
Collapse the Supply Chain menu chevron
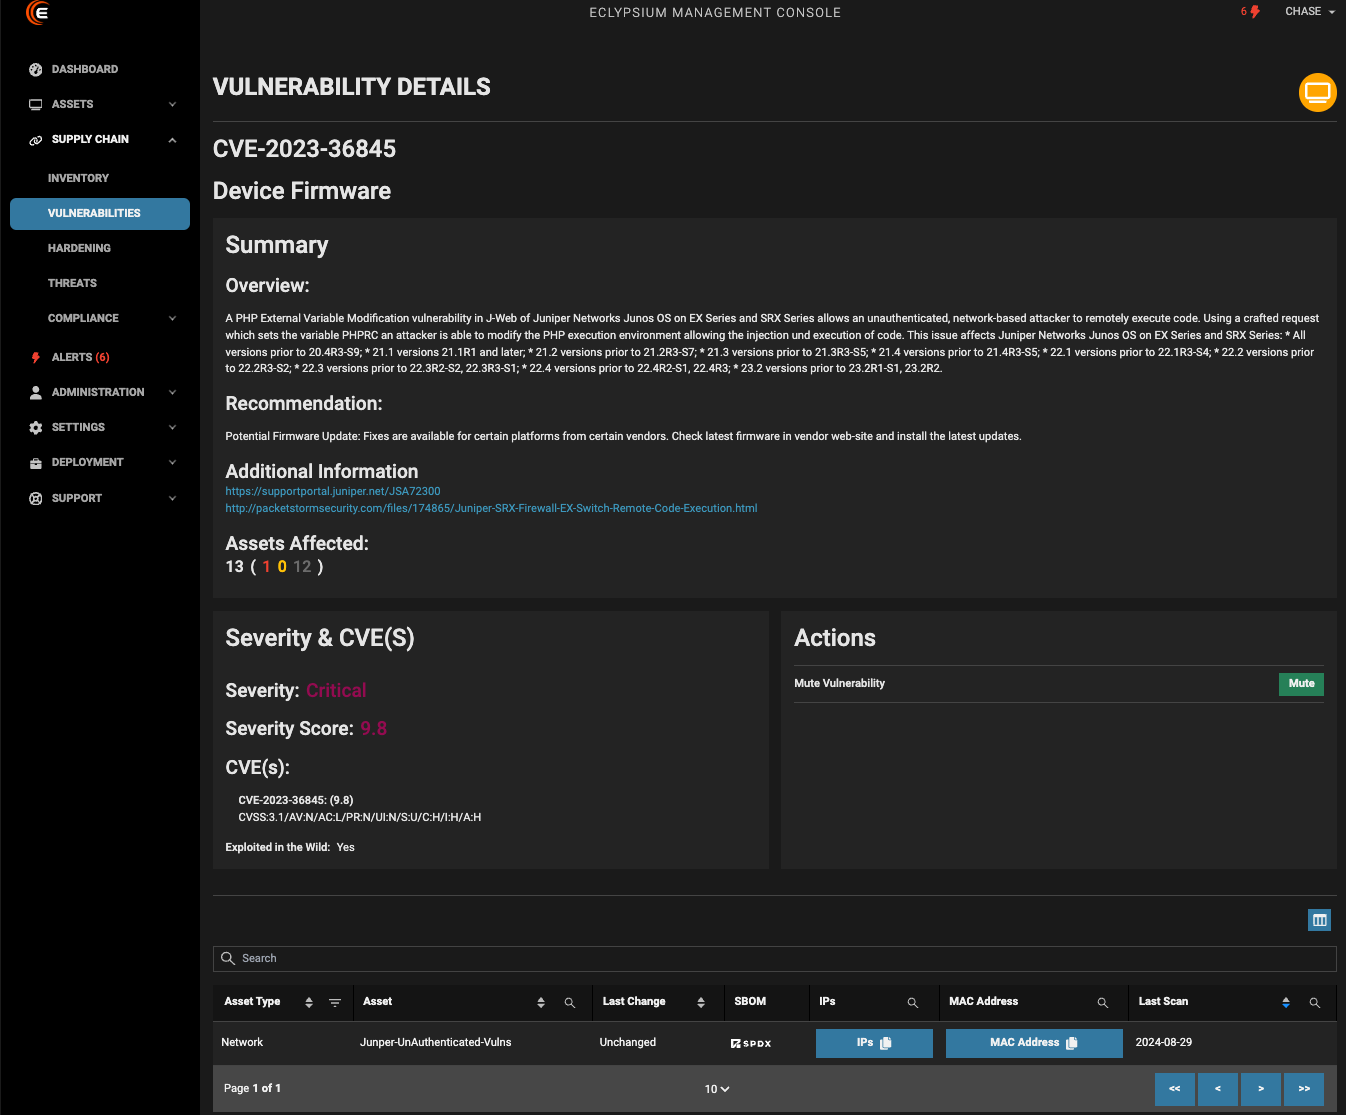click(x=173, y=140)
